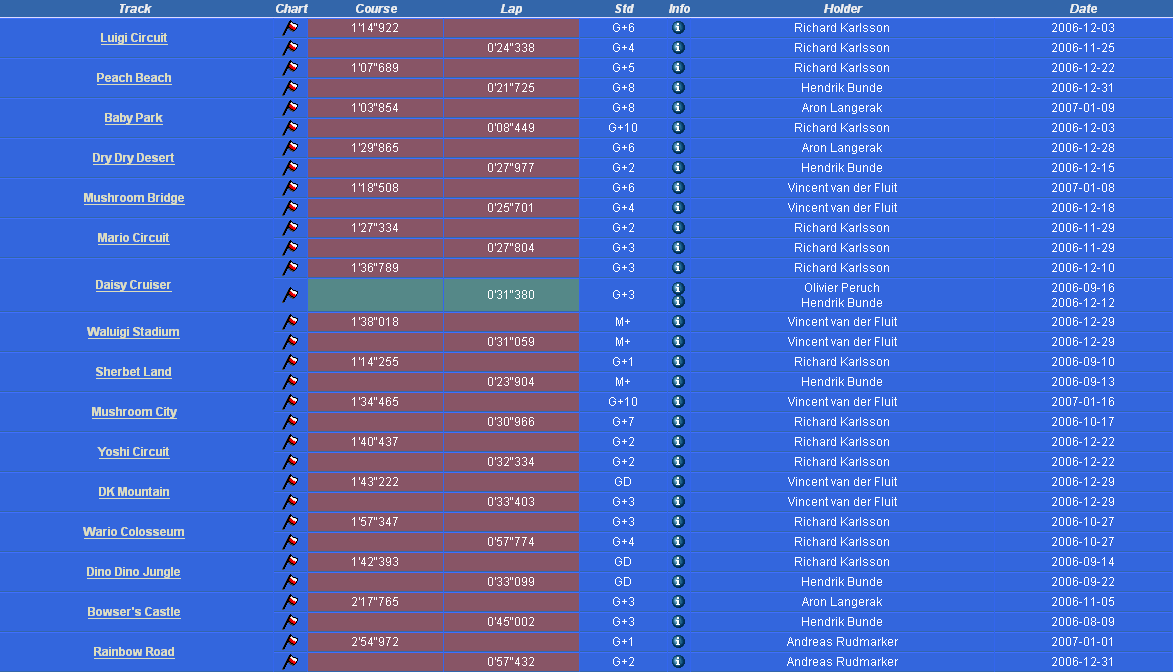This screenshot has width=1173, height=672.
Task: Show info for Hendrik Bunde's Daisy Cruiser lap record
Action: (679, 302)
